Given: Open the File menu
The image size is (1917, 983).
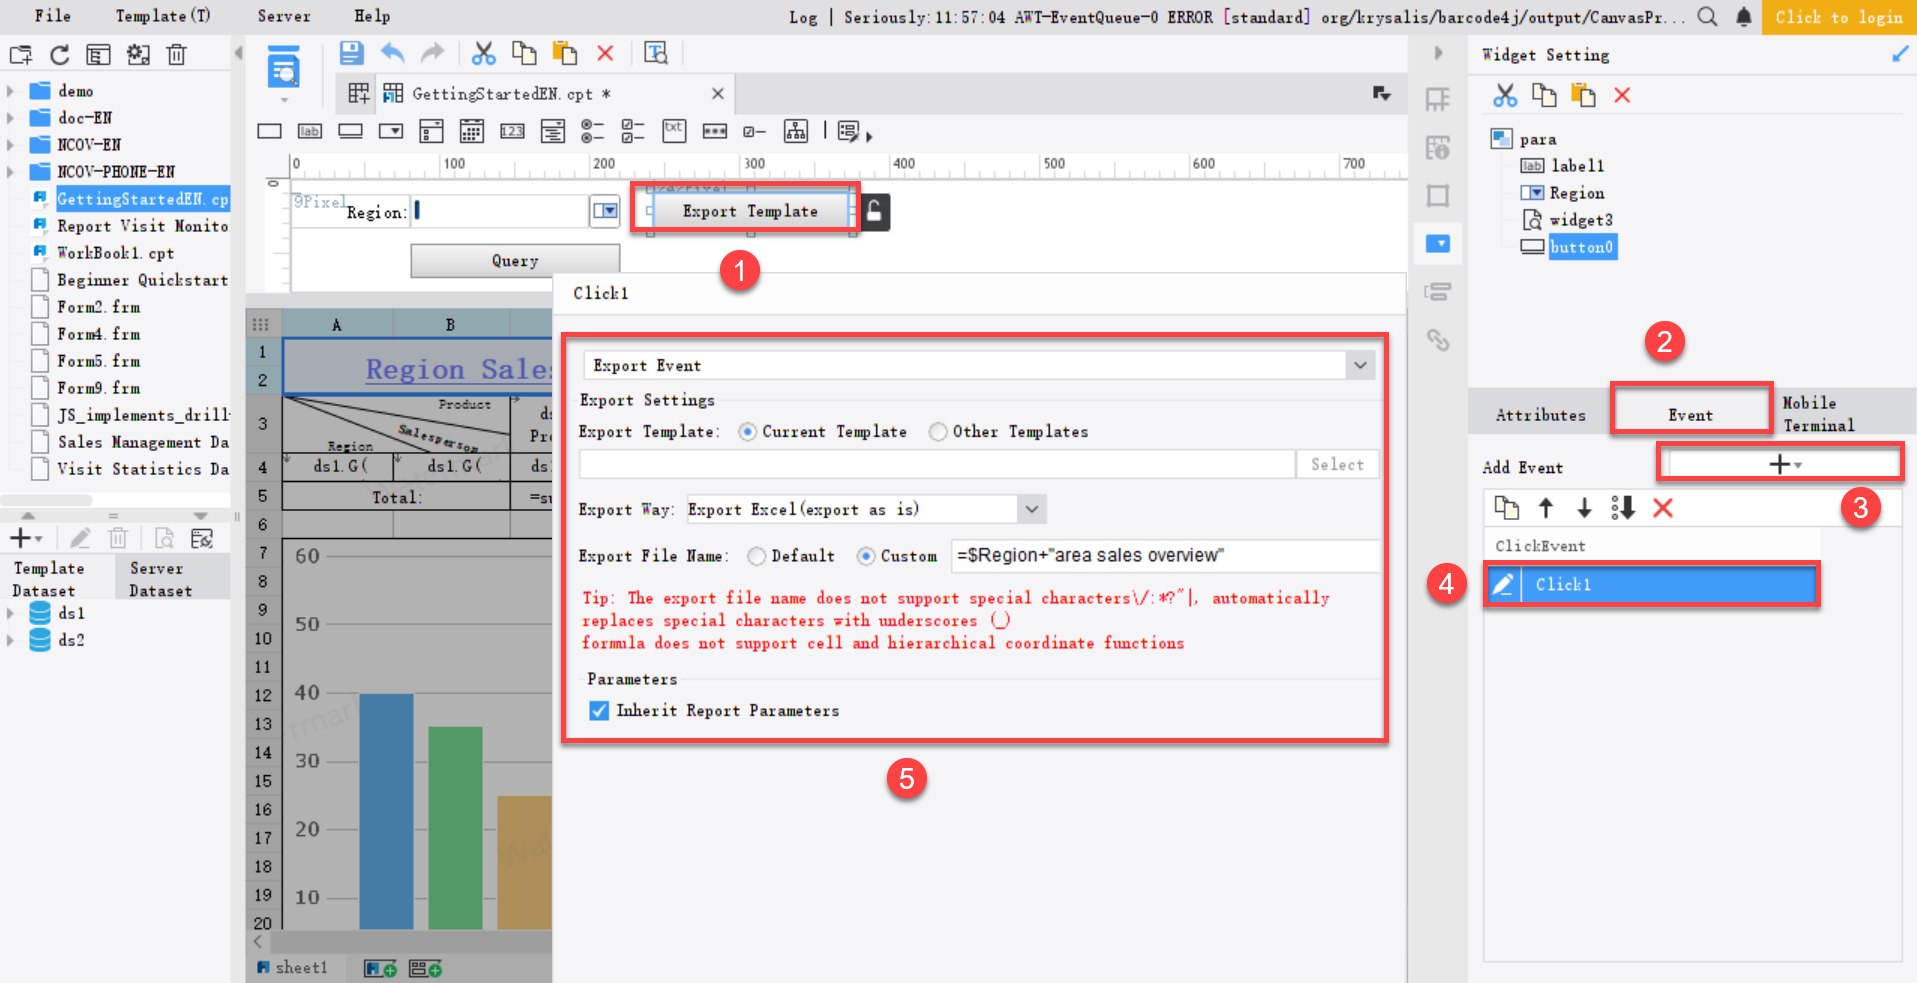Looking at the screenshot, I should 53,16.
